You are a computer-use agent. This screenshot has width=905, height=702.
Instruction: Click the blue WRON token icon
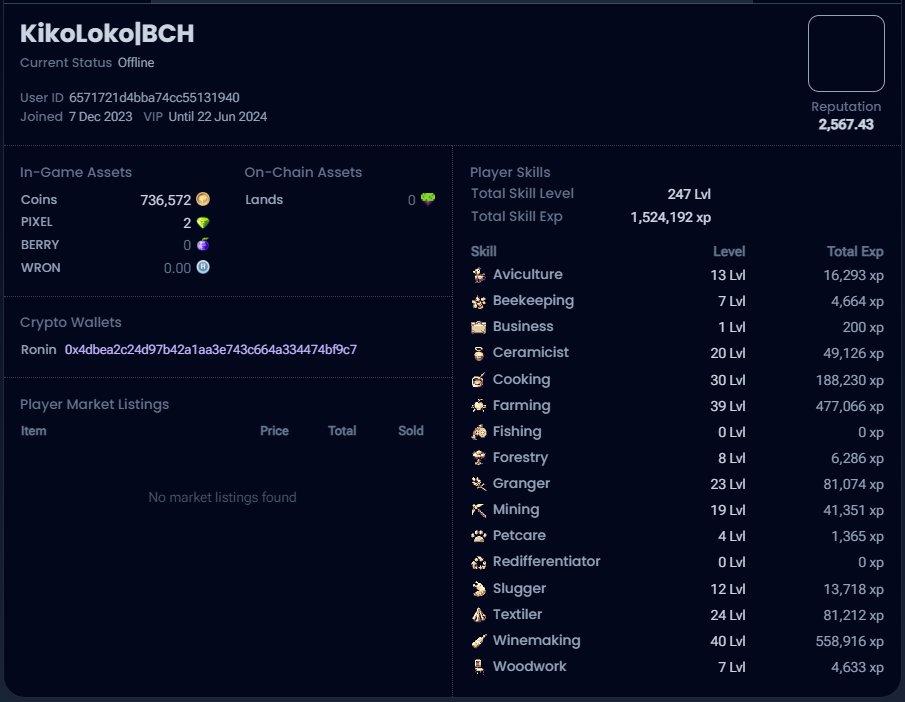coord(203,267)
